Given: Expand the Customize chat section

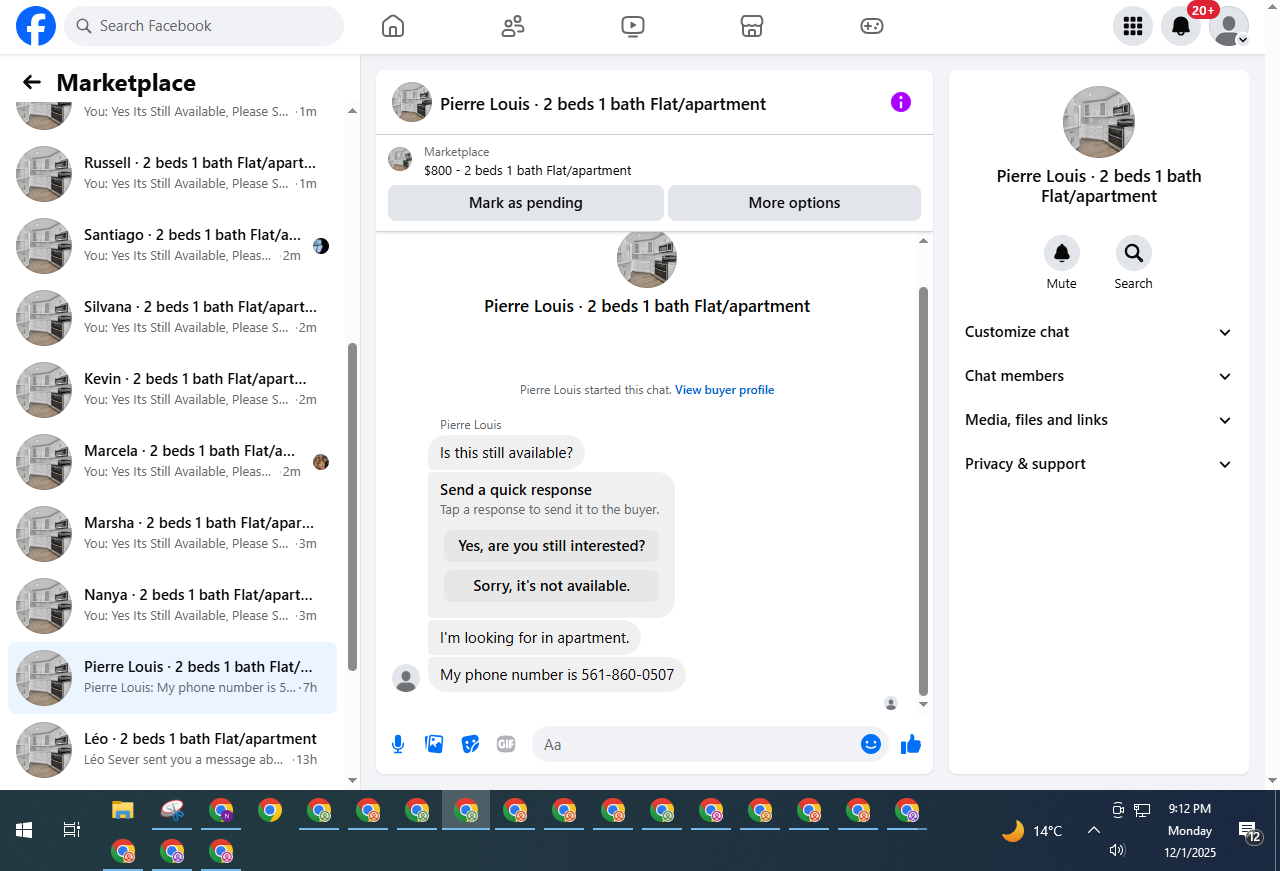Looking at the screenshot, I should tap(1099, 332).
